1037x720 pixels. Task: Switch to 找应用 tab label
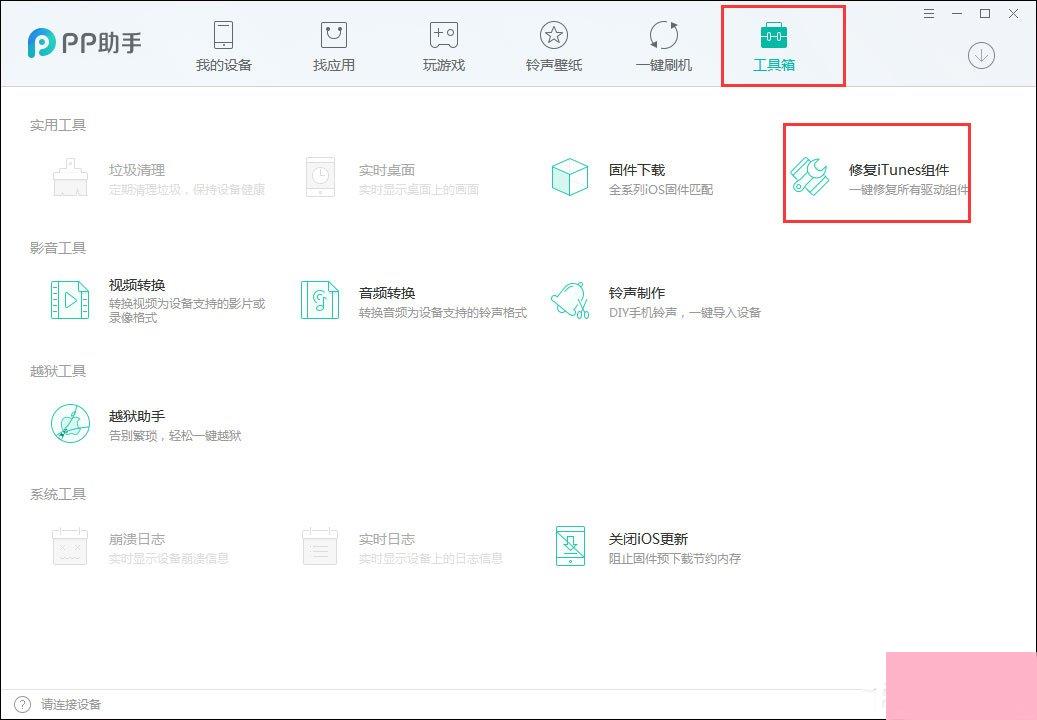pos(334,65)
